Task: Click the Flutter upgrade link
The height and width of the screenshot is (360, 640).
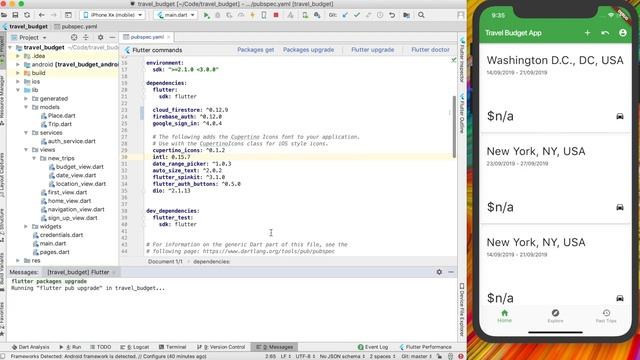Action: click(x=373, y=50)
